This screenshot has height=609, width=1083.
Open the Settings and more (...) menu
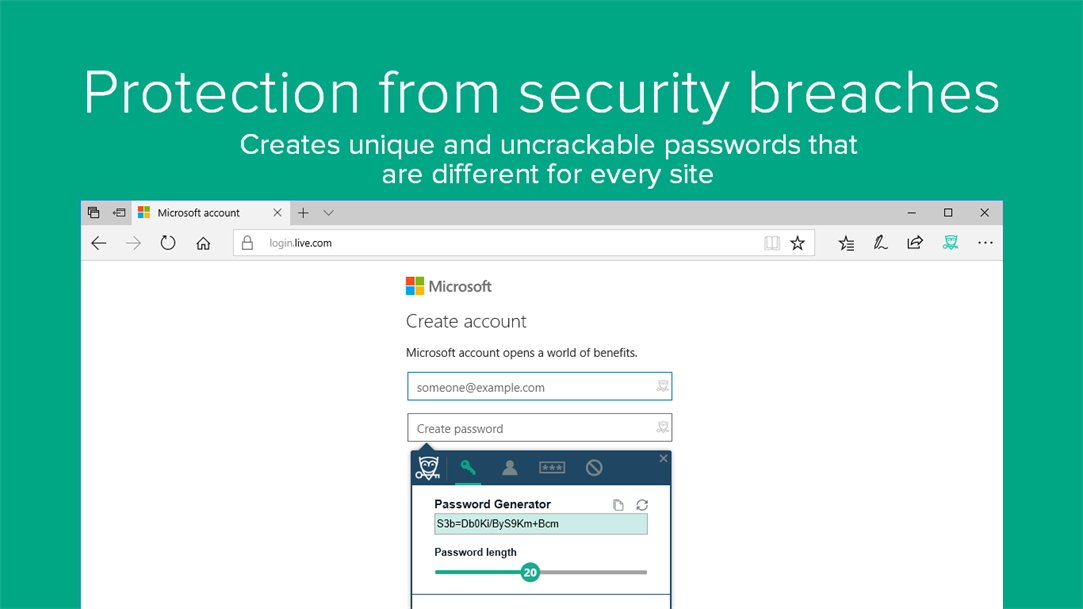pos(985,242)
